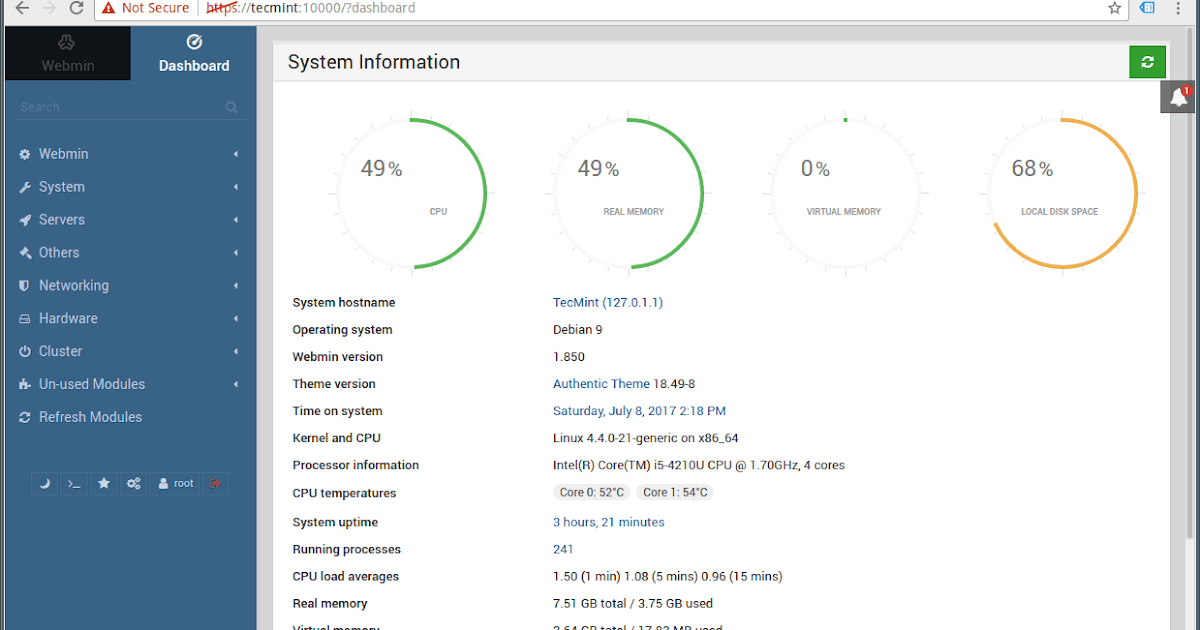
Task: Click the root user button
Action: [x=175, y=483]
